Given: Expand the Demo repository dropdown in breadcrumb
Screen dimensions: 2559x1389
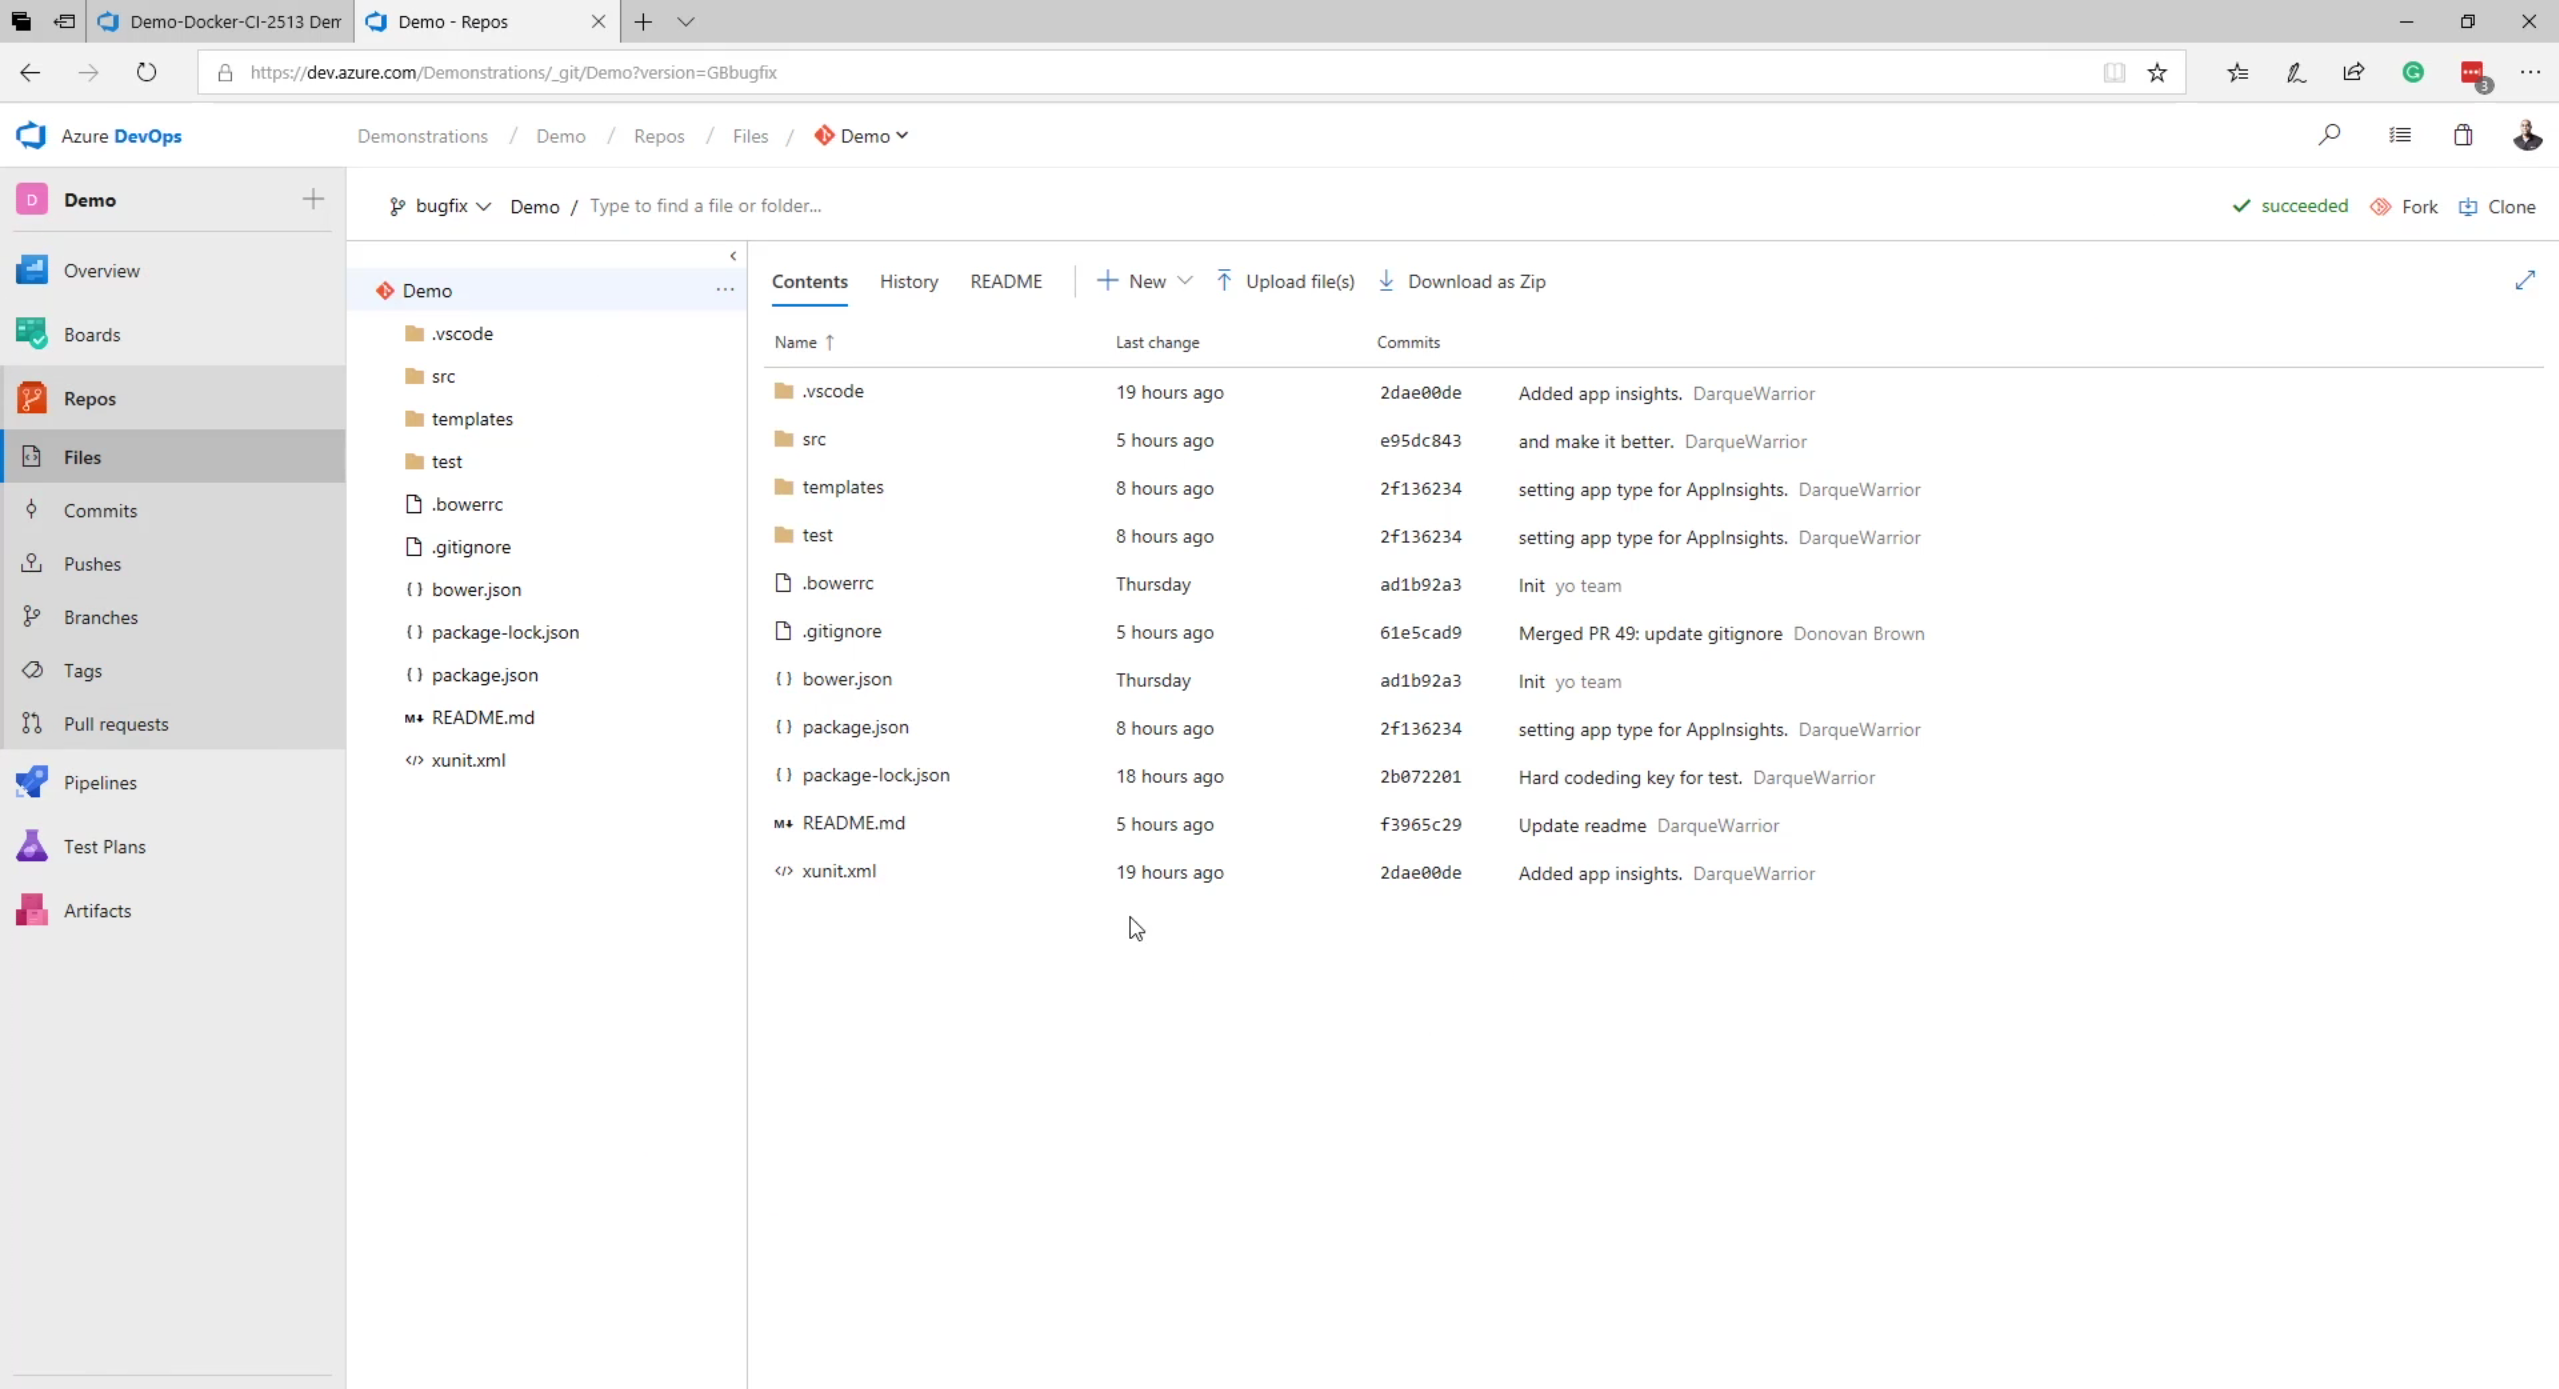Looking at the screenshot, I should pyautogui.click(x=861, y=136).
